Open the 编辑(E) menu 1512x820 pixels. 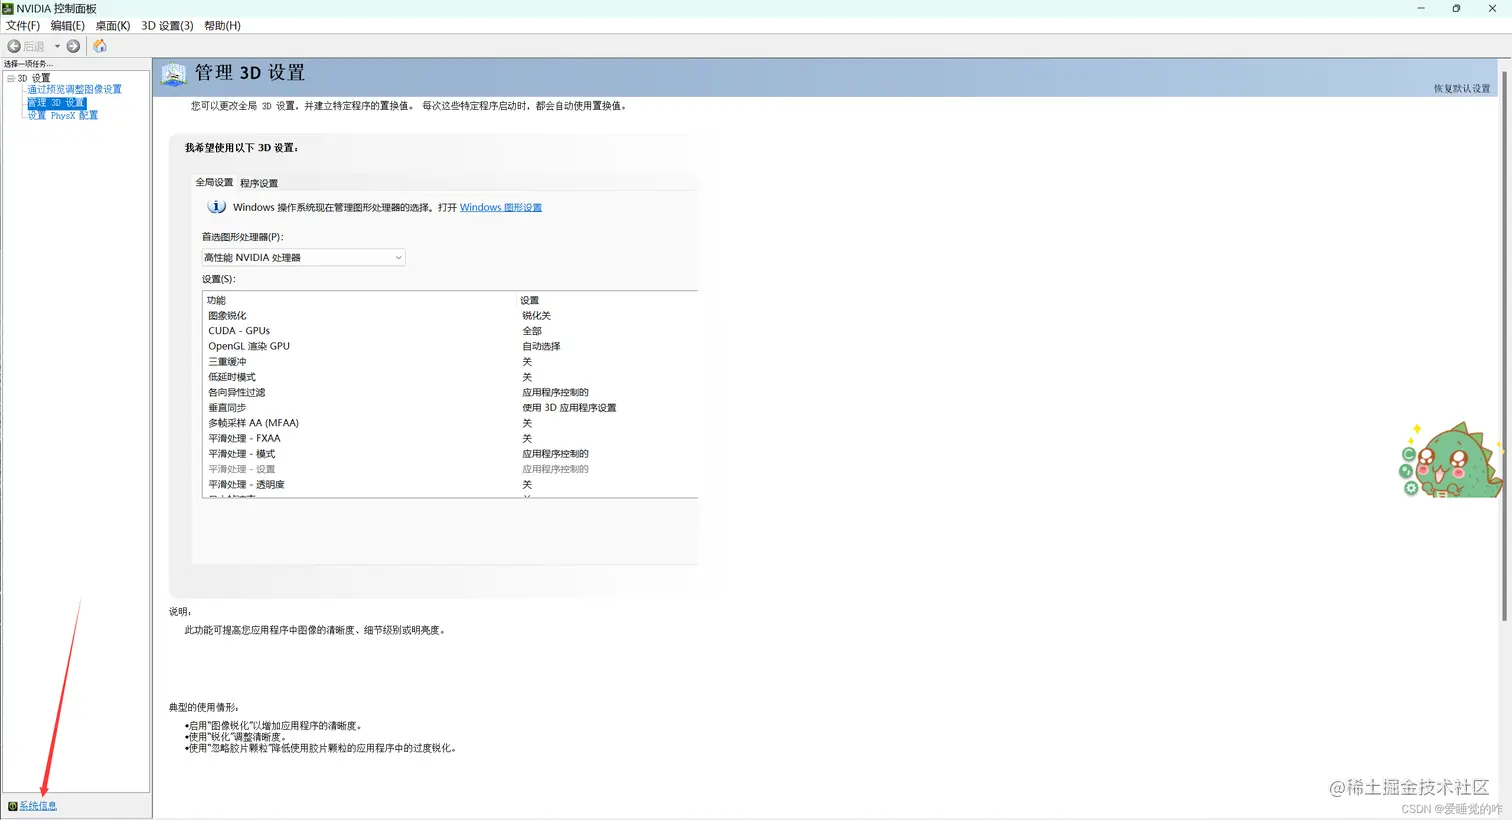point(68,26)
